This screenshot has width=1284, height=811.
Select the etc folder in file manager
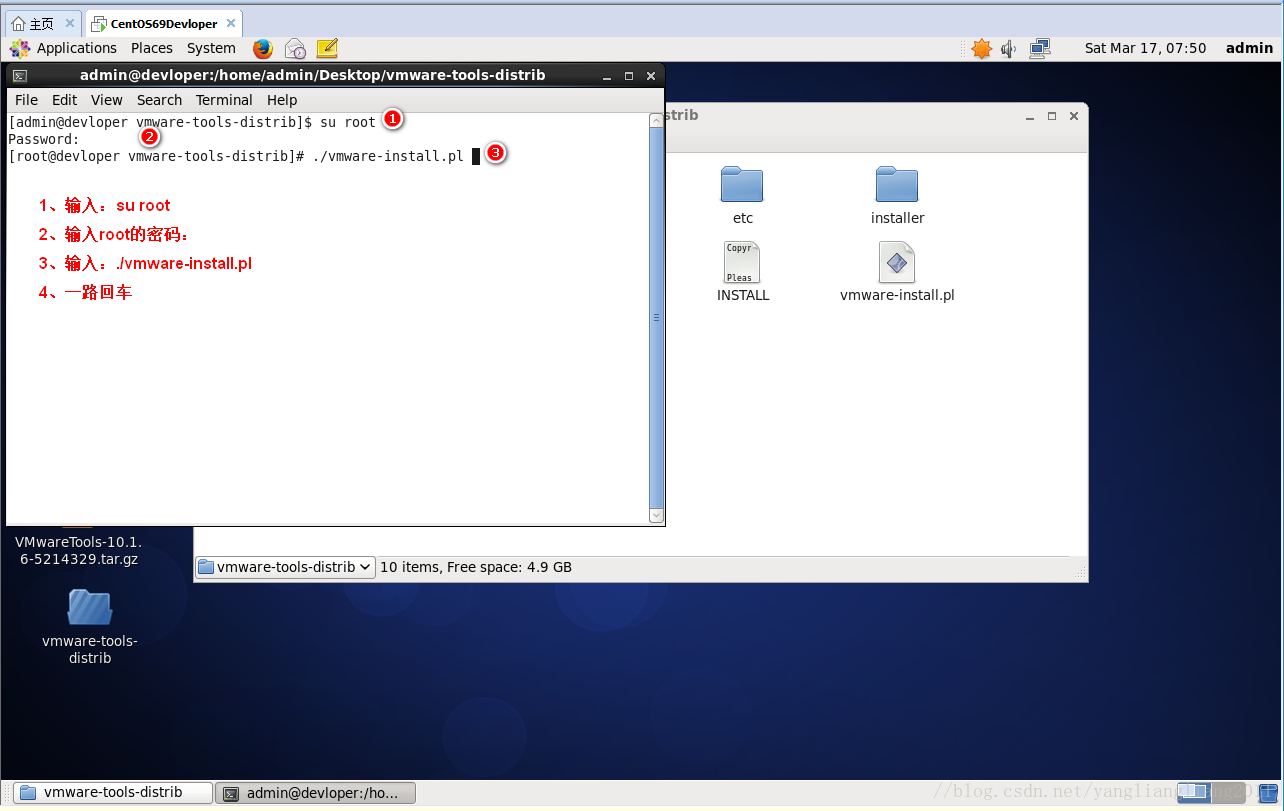(x=742, y=195)
